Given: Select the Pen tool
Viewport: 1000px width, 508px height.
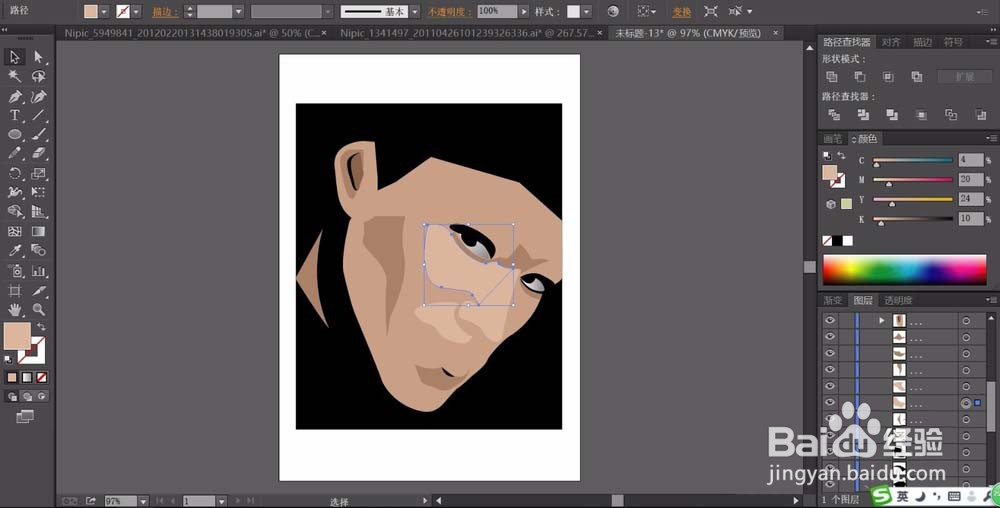Looking at the screenshot, I should coord(15,96).
